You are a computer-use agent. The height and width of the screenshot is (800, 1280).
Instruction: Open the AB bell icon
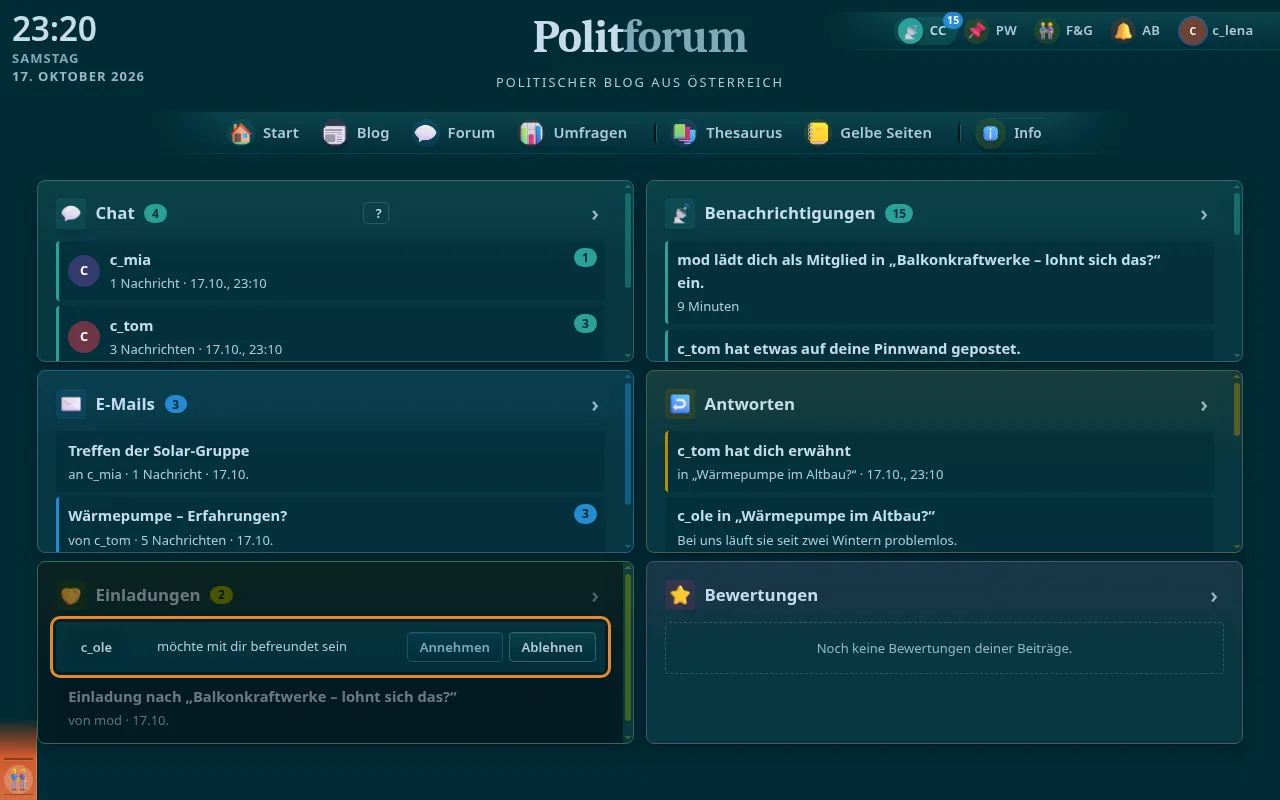(x=1124, y=31)
